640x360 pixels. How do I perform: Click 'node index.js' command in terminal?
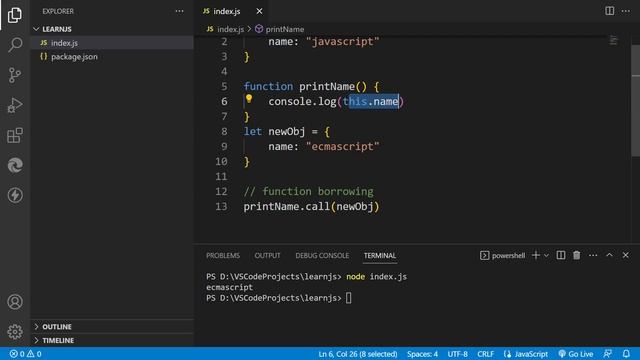(x=376, y=277)
